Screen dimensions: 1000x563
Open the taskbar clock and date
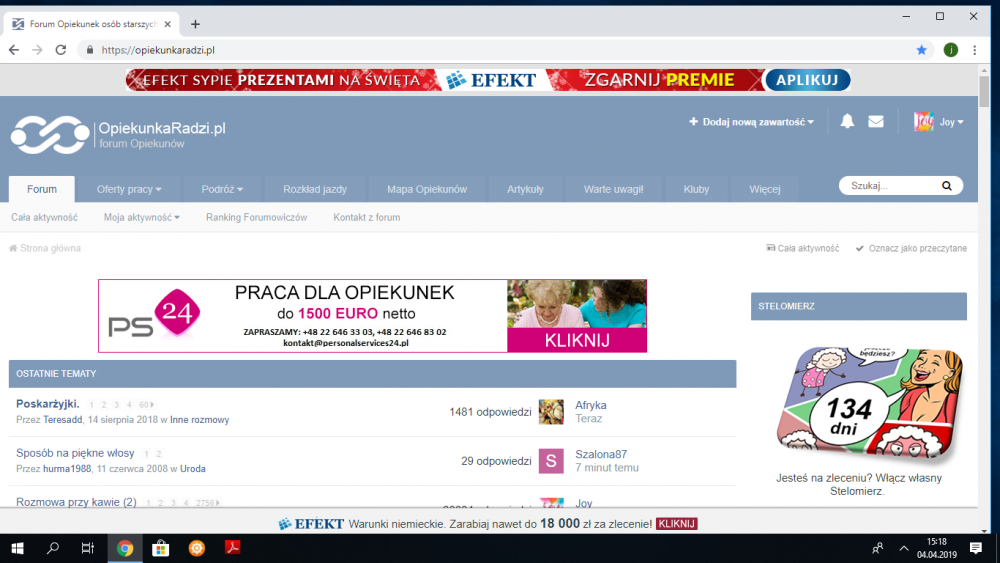tap(937, 548)
